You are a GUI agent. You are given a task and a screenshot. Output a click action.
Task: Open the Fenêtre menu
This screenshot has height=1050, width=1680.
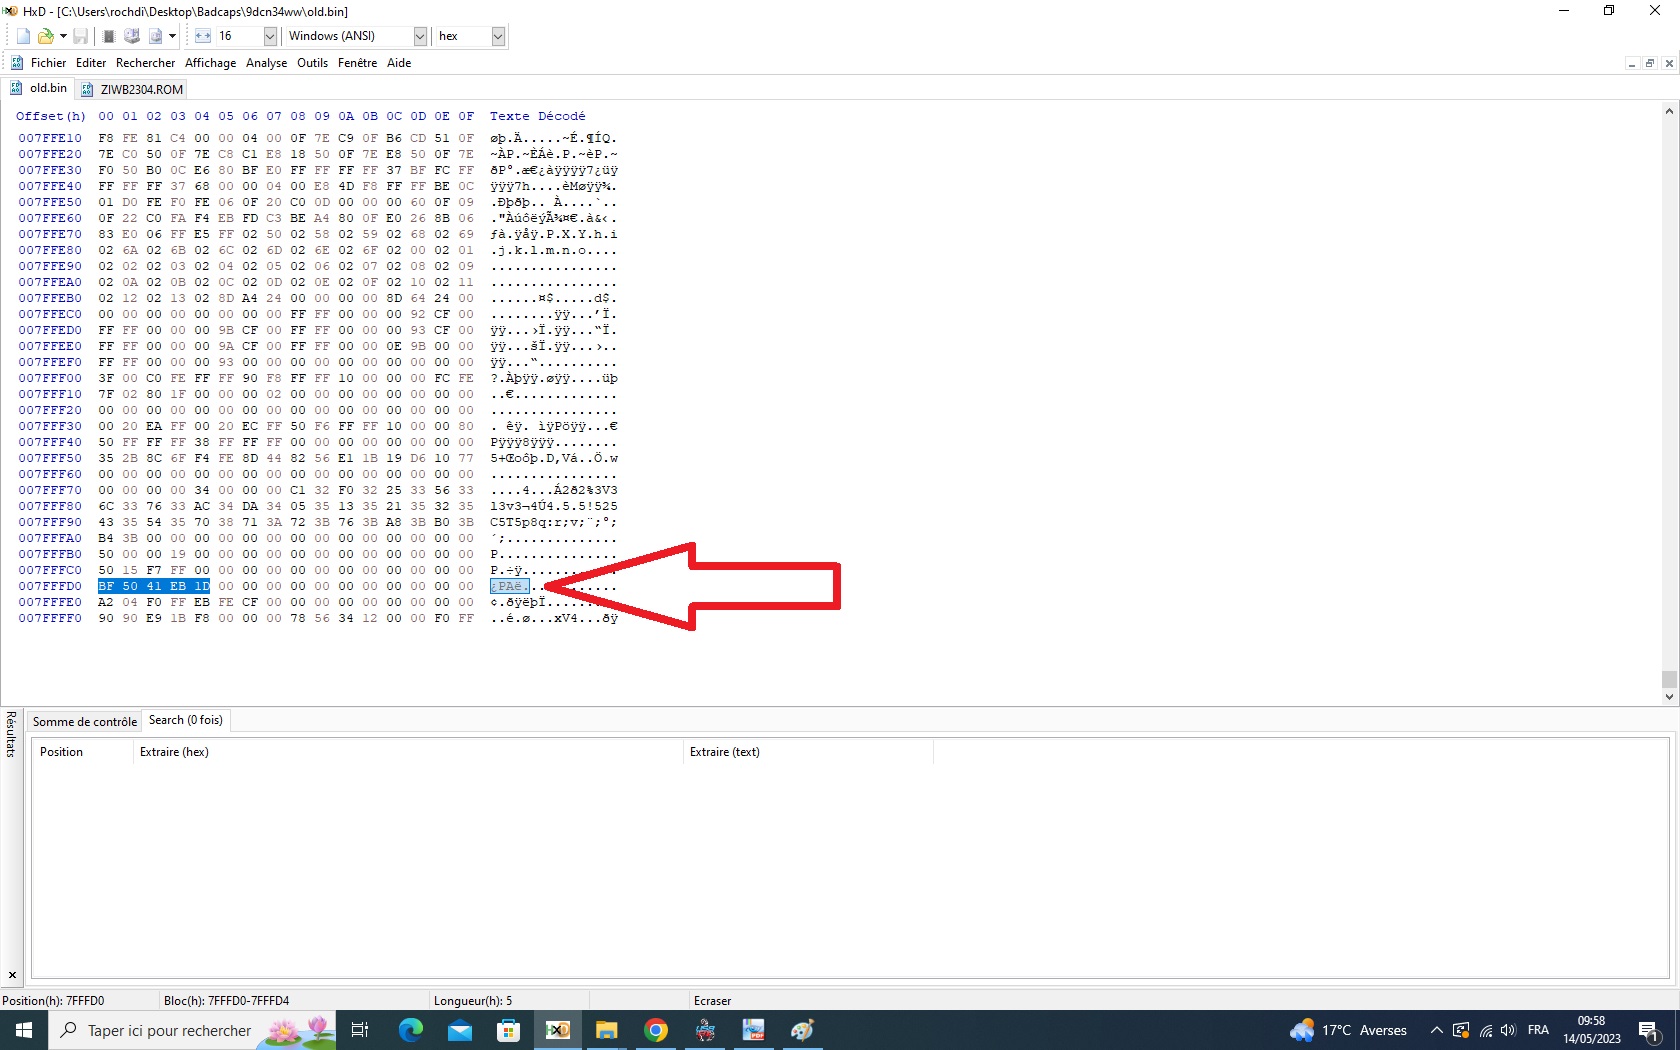tap(358, 63)
